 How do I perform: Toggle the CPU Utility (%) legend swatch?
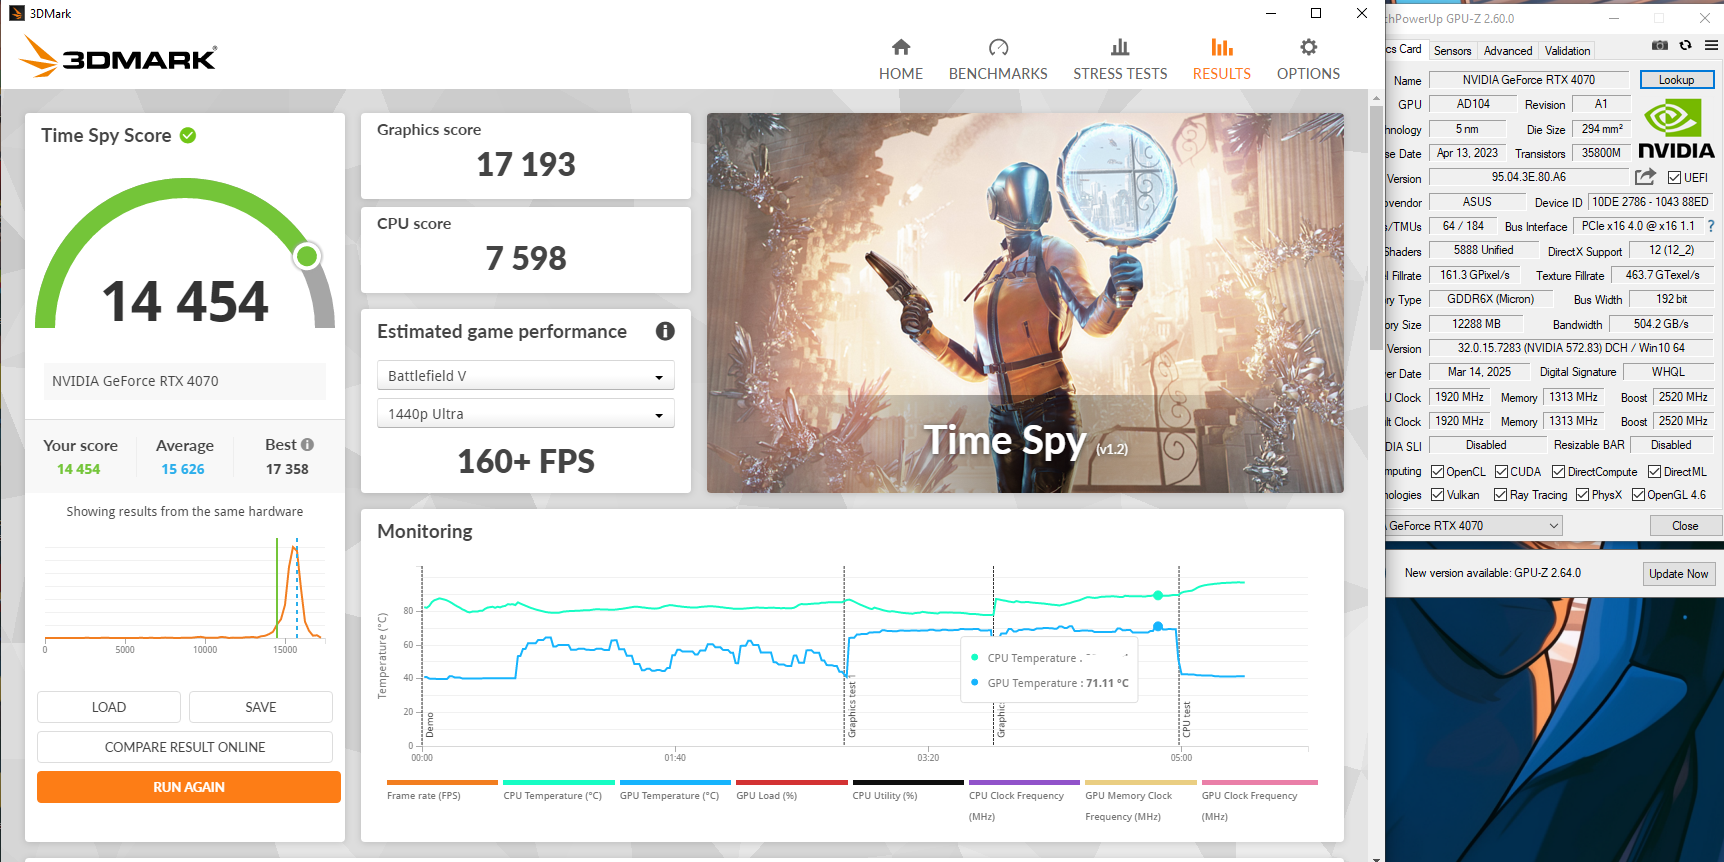(908, 783)
